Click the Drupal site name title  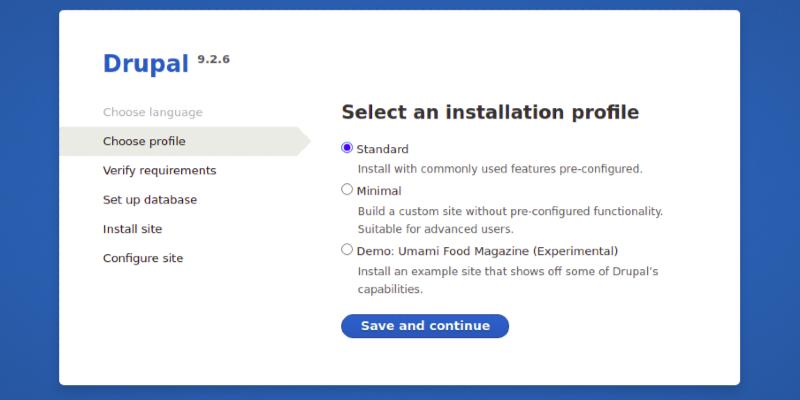coord(146,64)
